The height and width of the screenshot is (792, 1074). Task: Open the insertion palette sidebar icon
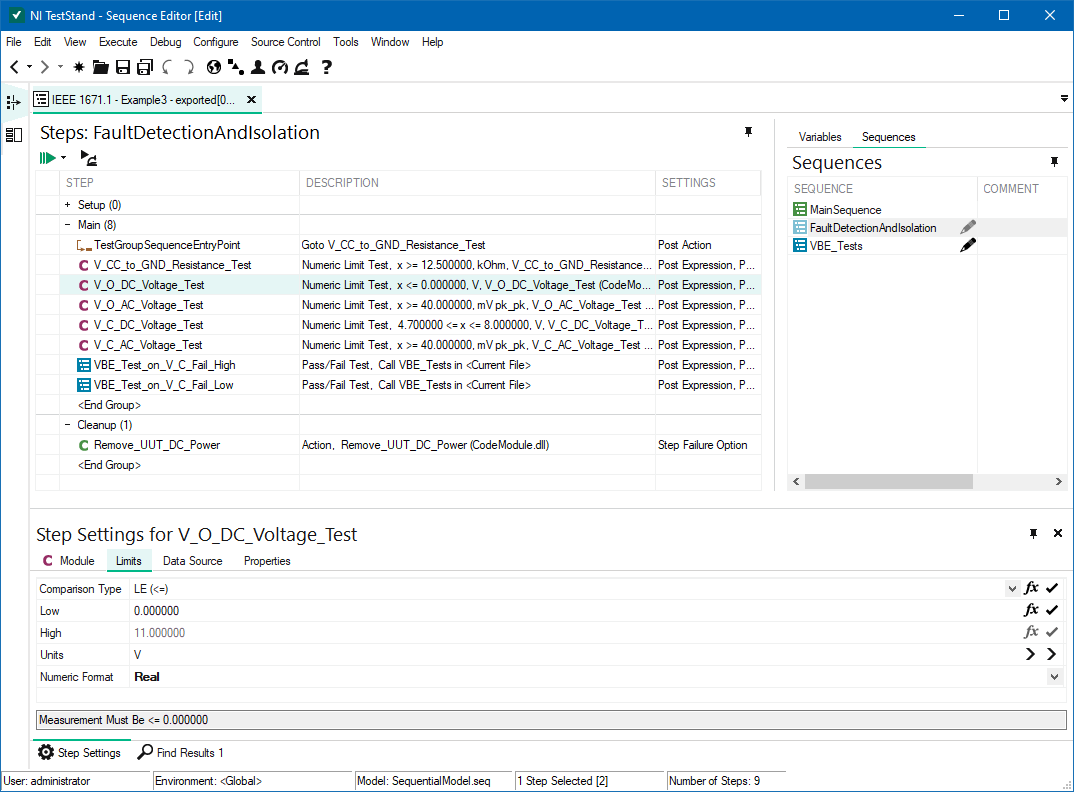[14, 103]
